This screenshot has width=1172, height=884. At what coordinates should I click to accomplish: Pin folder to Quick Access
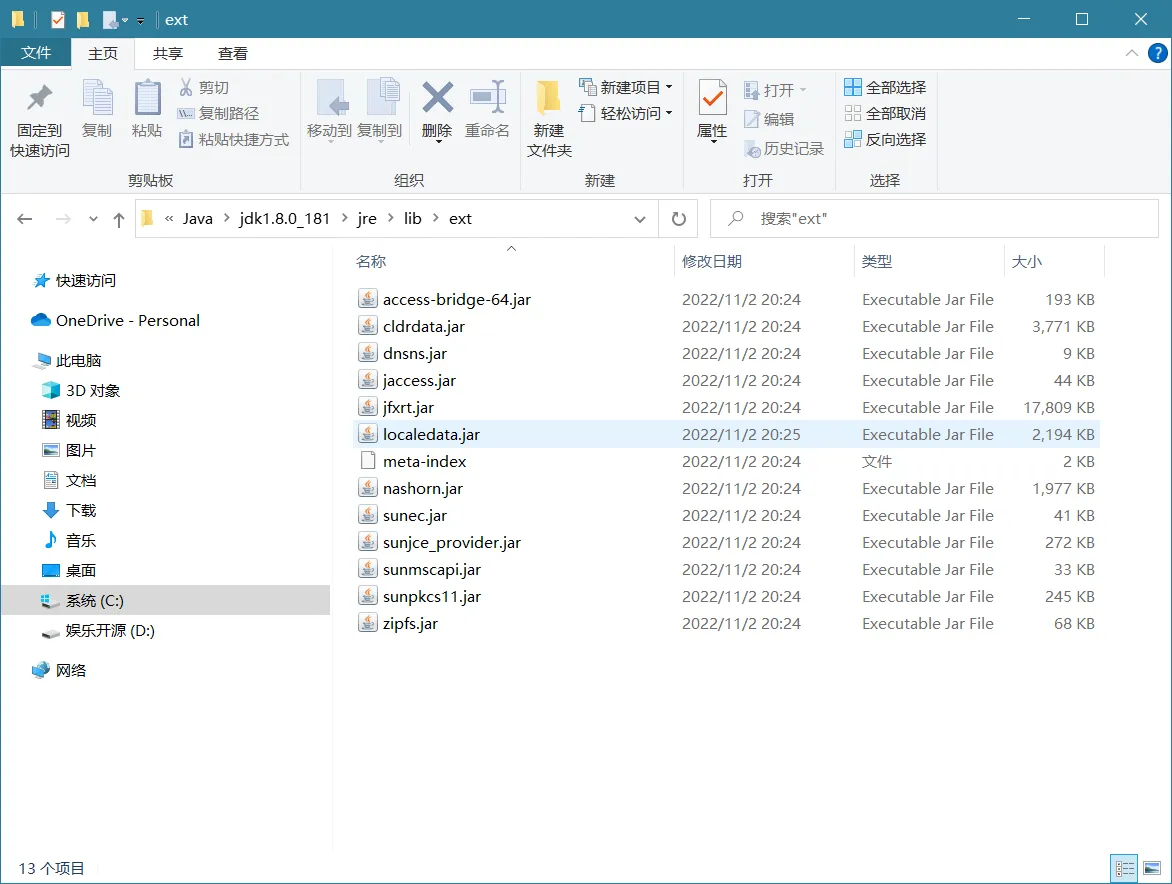[40, 120]
